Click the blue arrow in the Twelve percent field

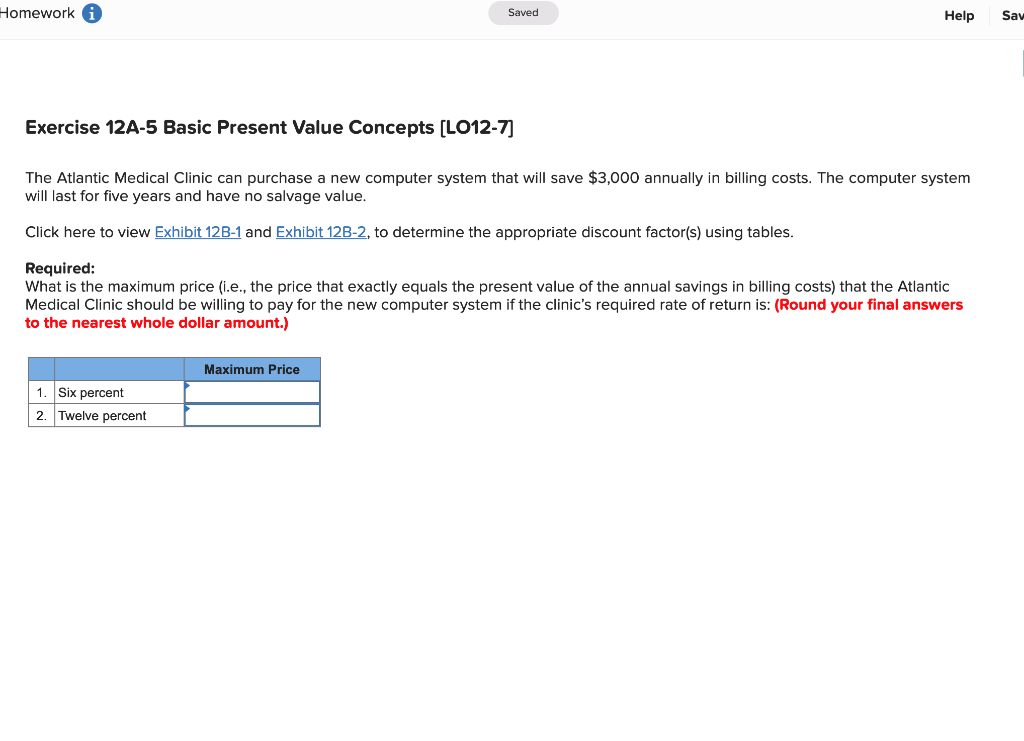click(186, 409)
